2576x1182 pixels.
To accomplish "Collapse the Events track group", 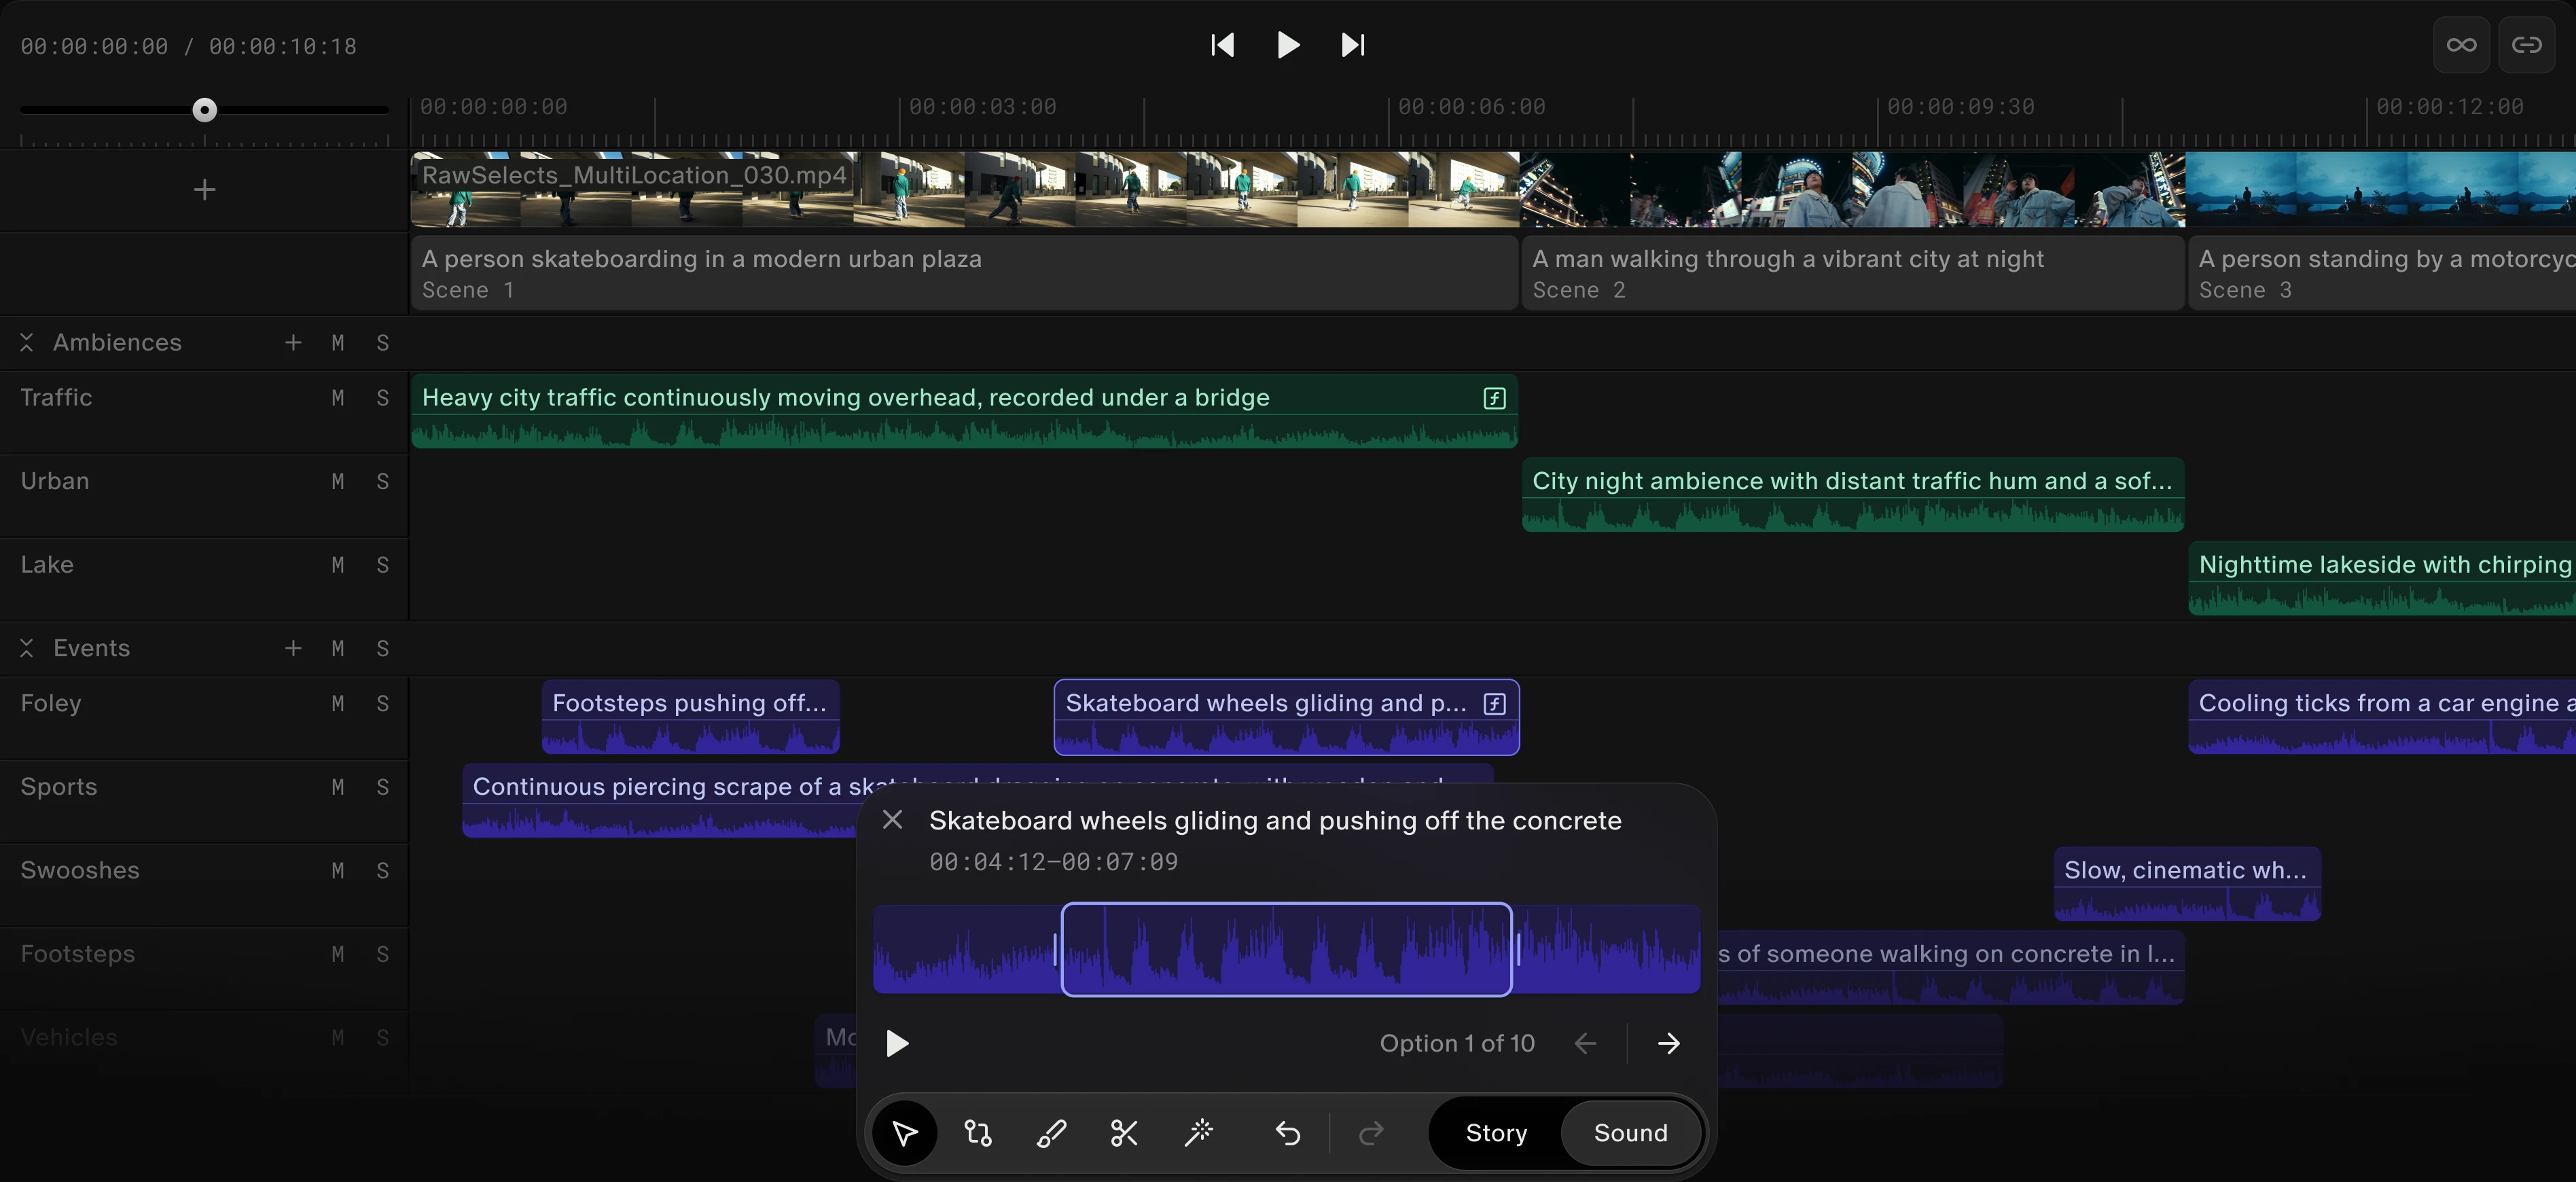I will click(x=27, y=648).
